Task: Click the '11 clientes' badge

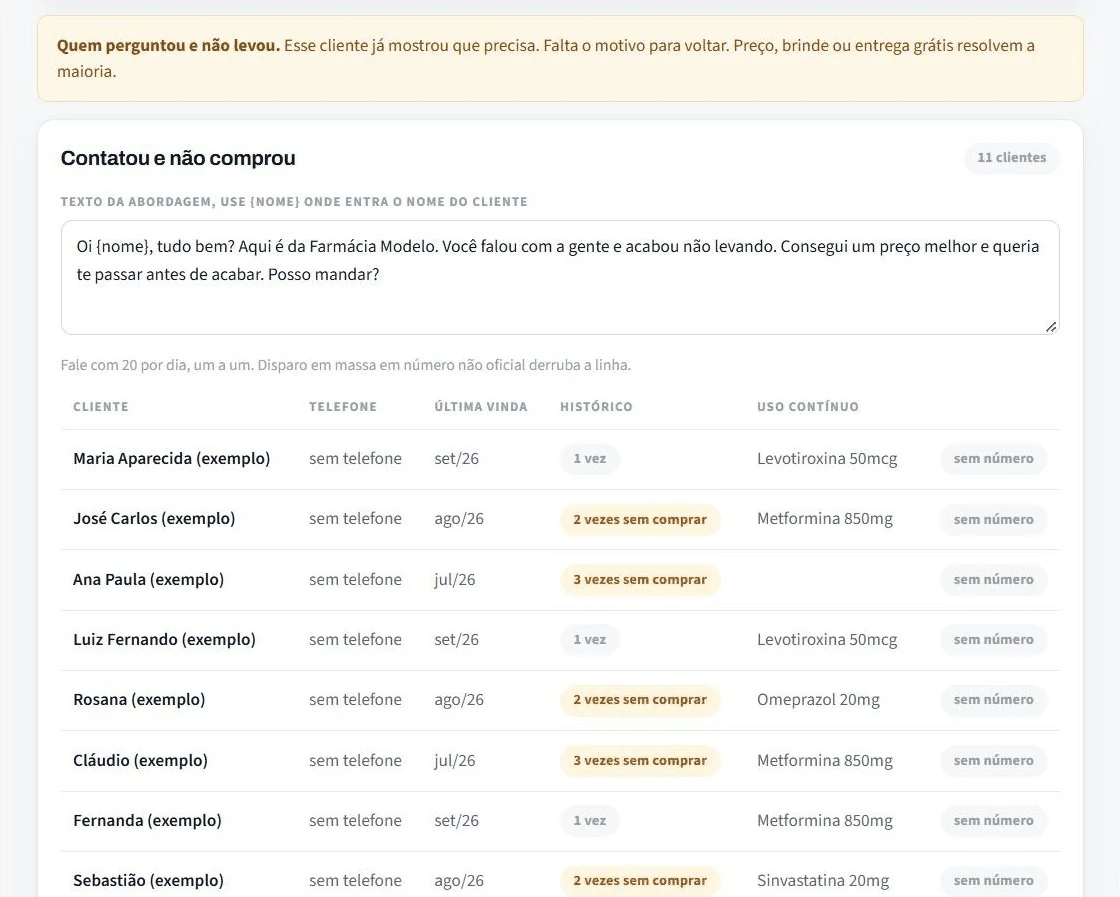Action: click(1011, 158)
